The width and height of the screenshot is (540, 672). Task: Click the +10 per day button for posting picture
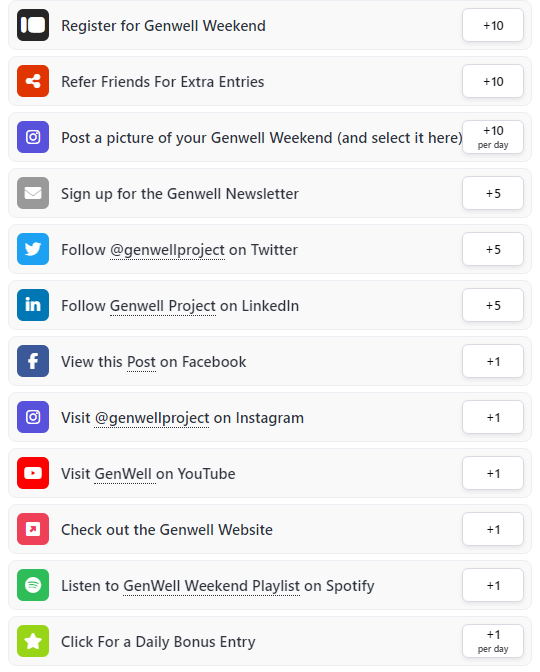point(493,137)
